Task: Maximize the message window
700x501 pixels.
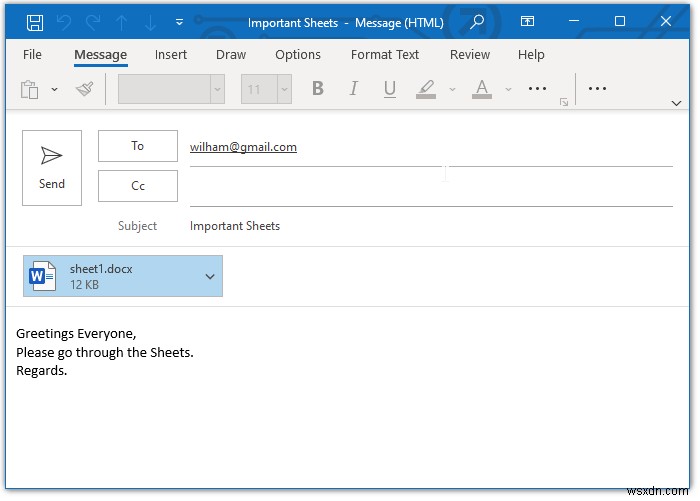Action: pos(620,21)
